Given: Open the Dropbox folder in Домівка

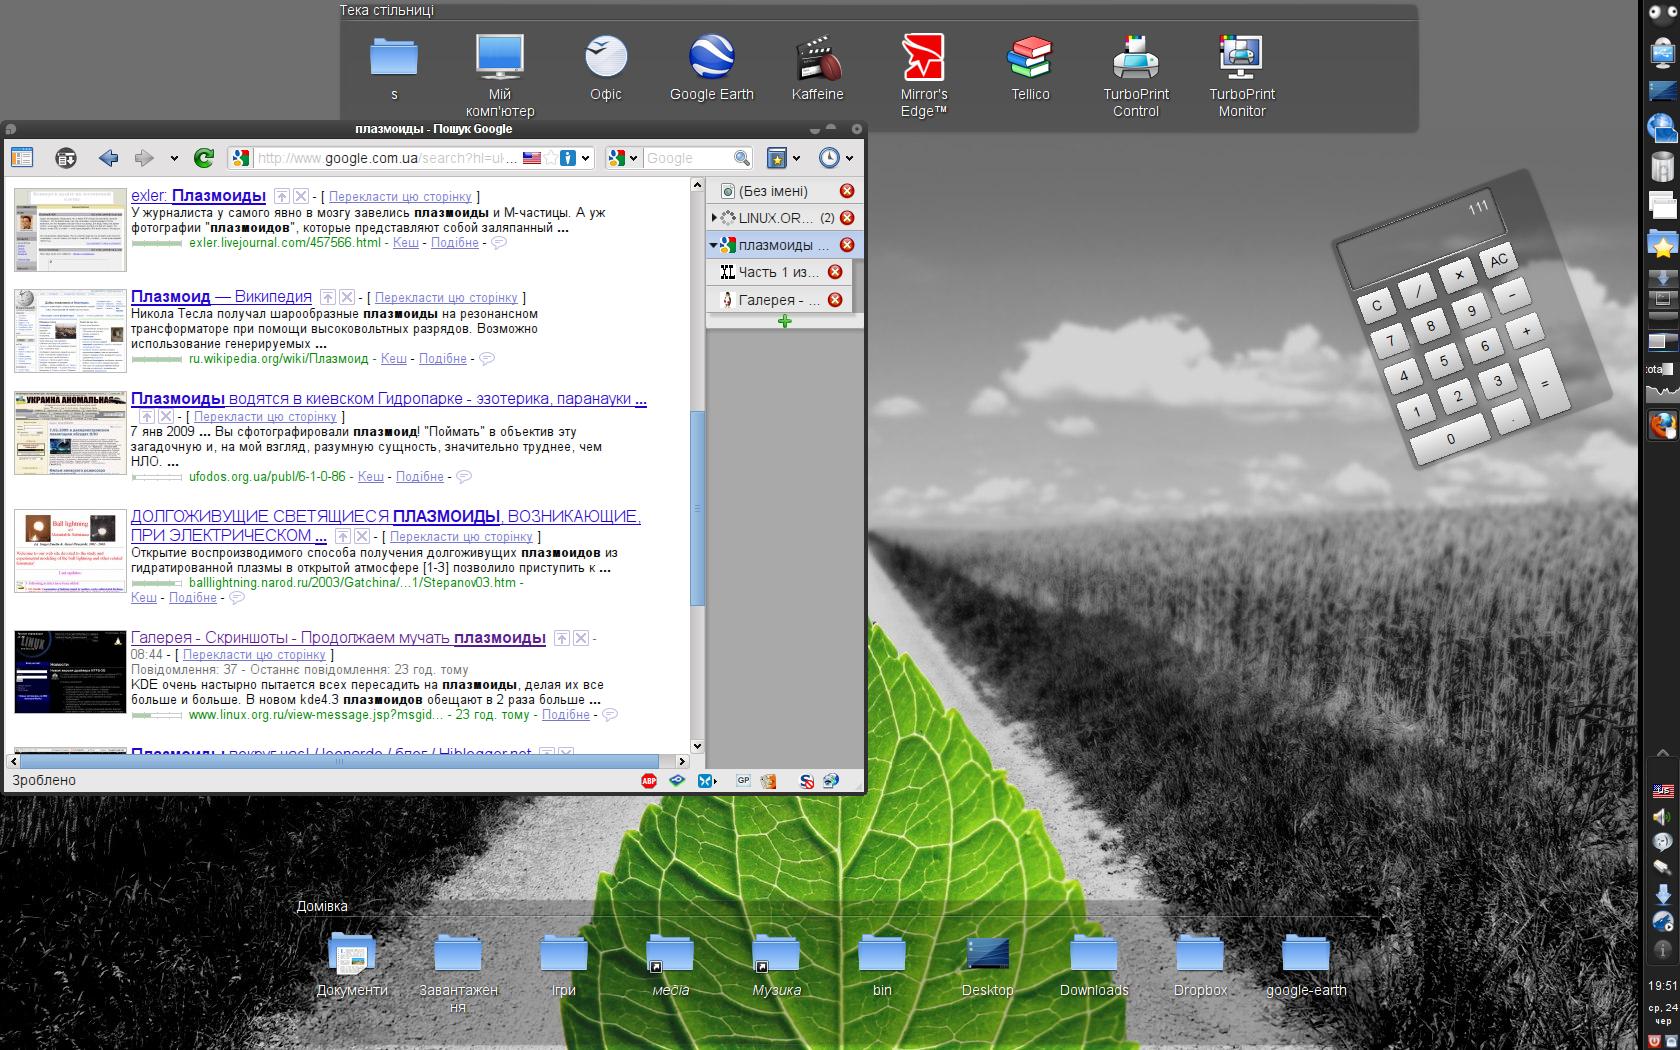Looking at the screenshot, I should [1200, 965].
